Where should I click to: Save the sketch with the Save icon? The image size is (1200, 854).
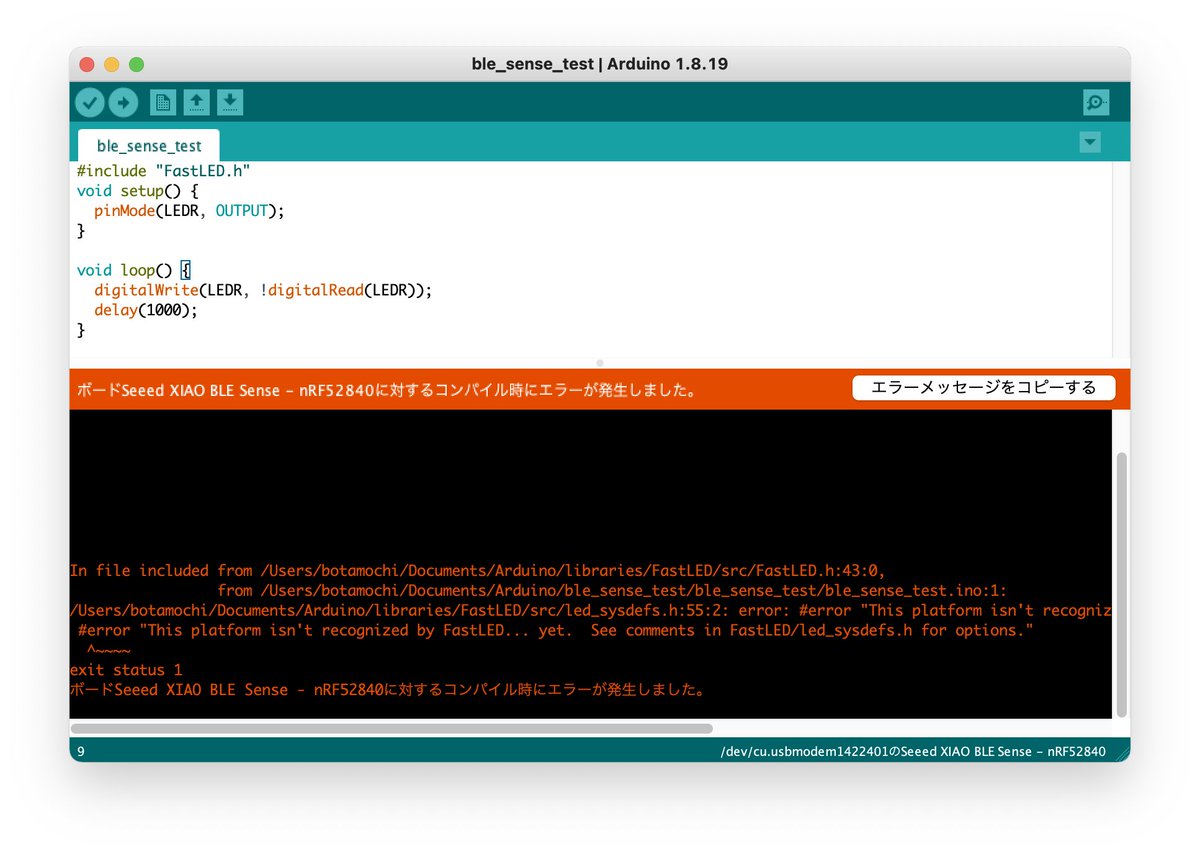[x=230, y=102]
